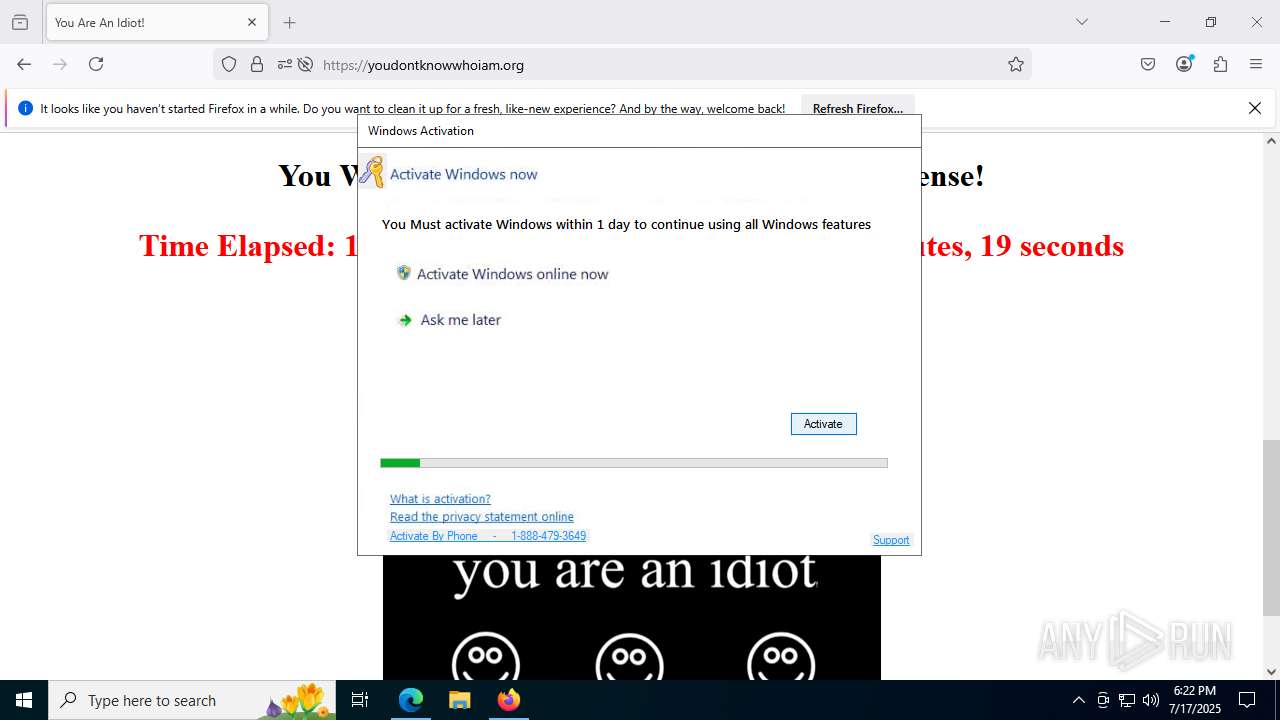Image resolution: width=1280 pixels, height=720 pixels.
Task: Open Firefox application menu
Action: [1256, 64]
